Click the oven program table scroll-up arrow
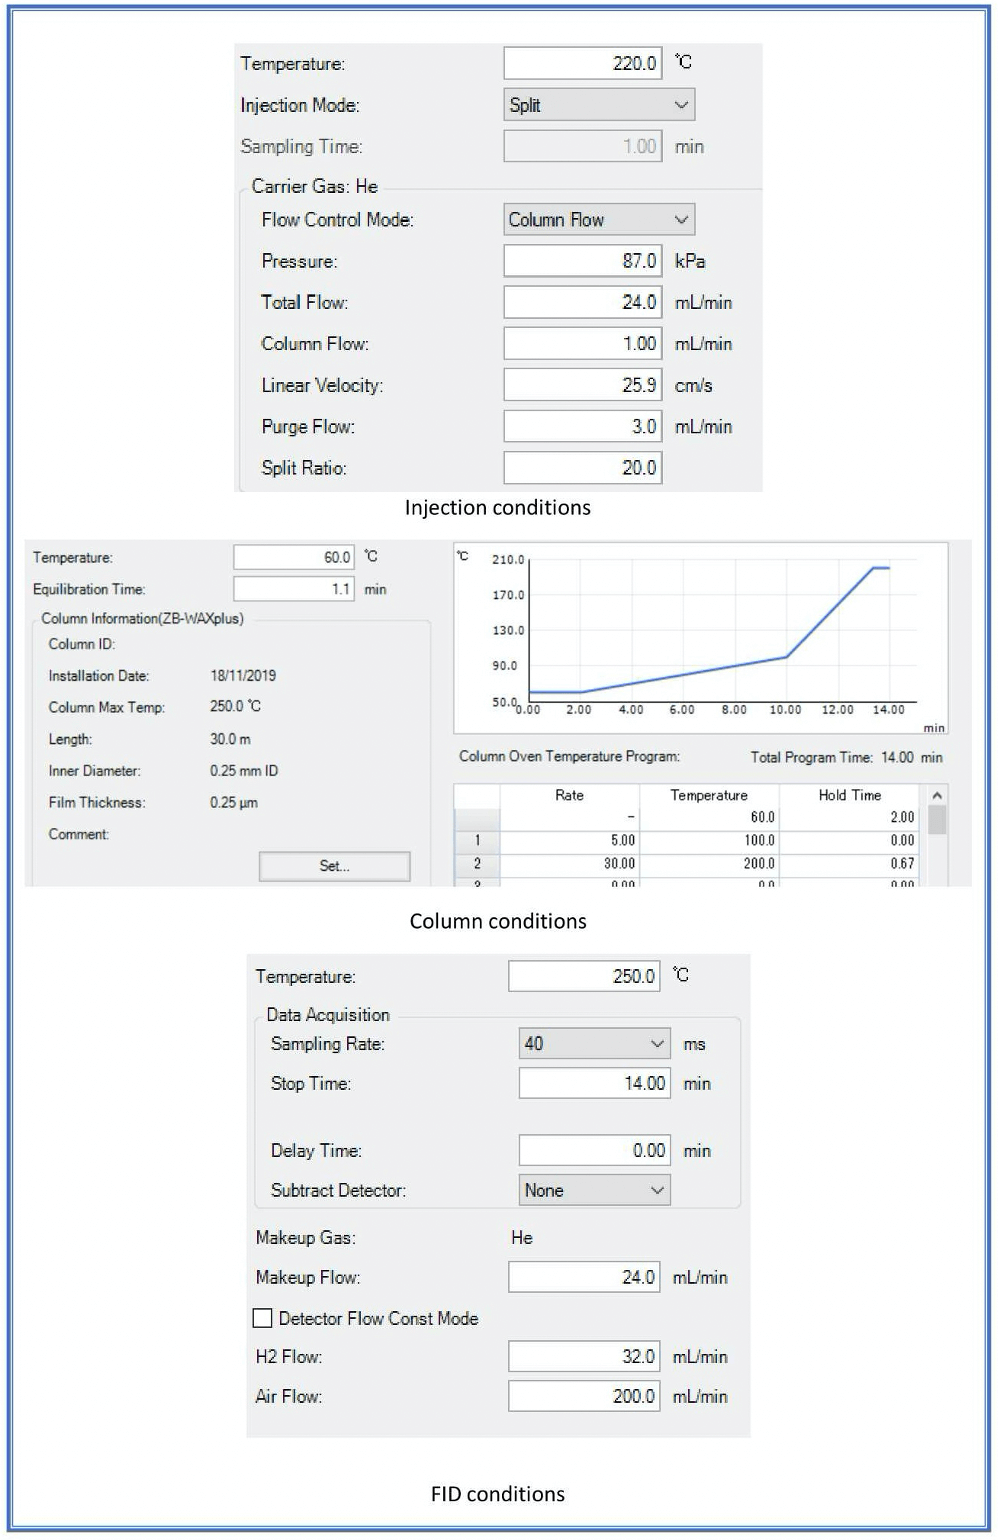 937,796
